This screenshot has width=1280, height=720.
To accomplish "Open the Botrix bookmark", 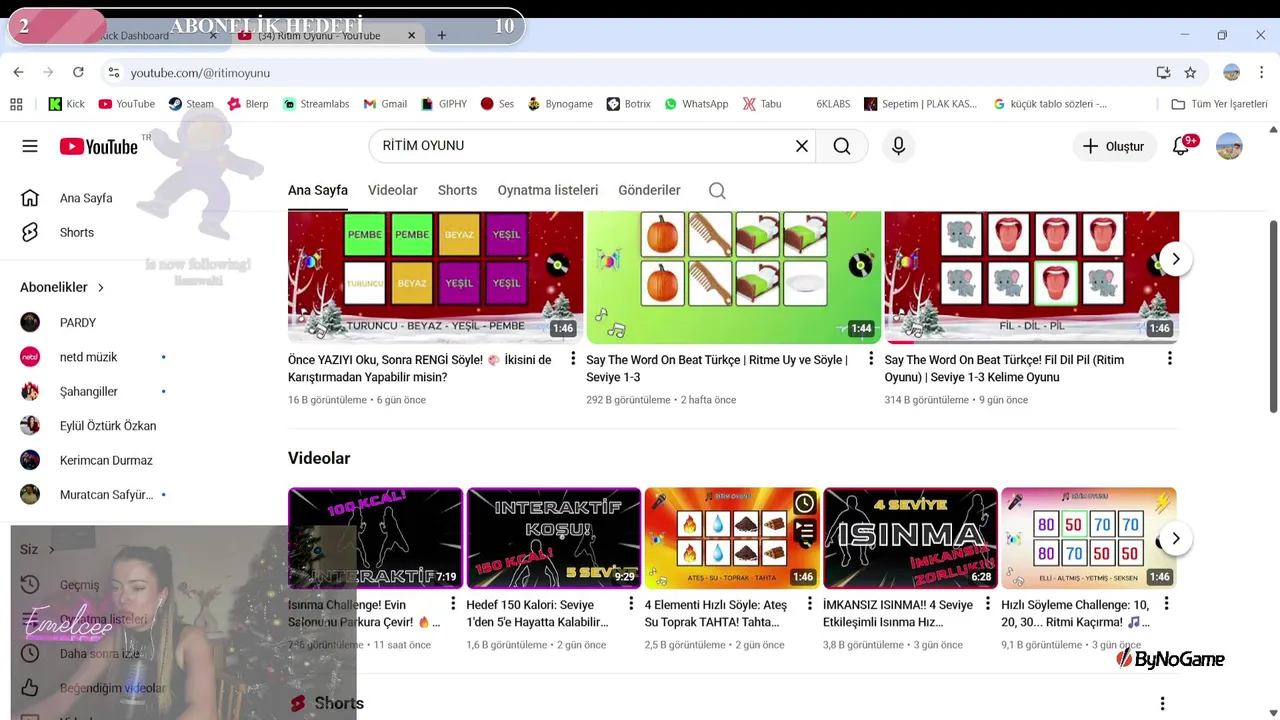I will [629, 104].
